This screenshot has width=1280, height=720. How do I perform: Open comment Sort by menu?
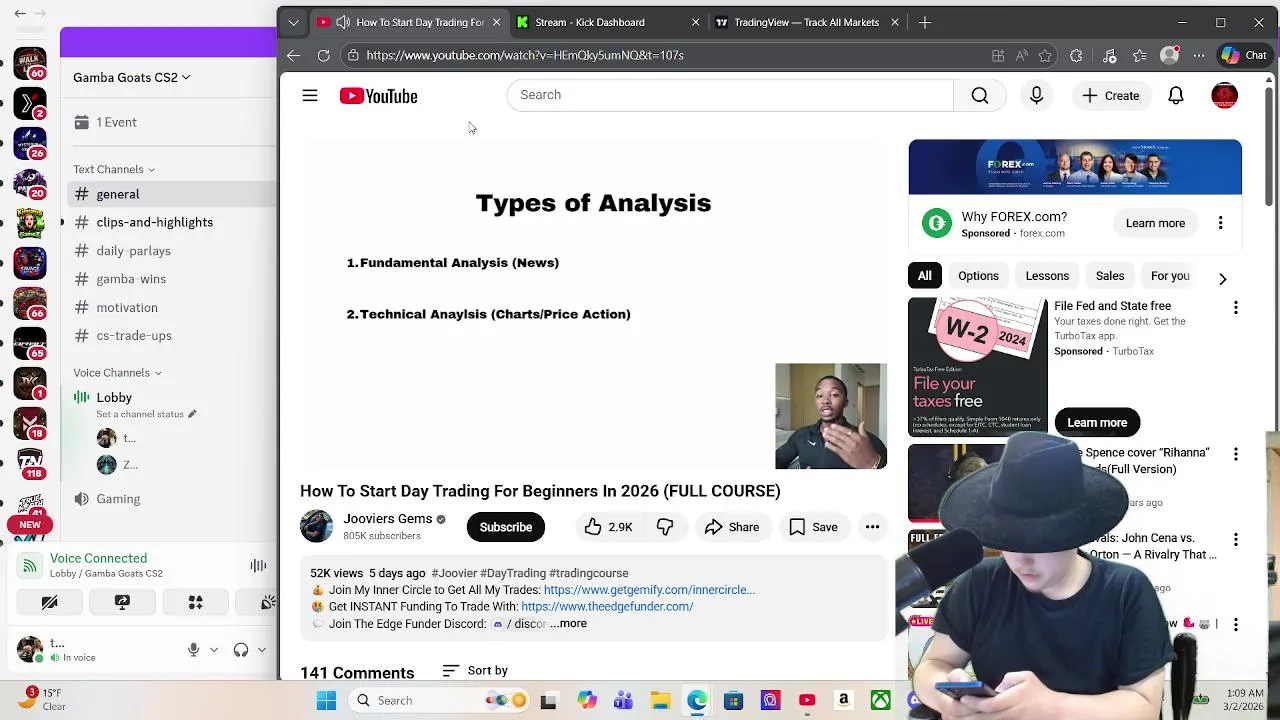point(475,671)
